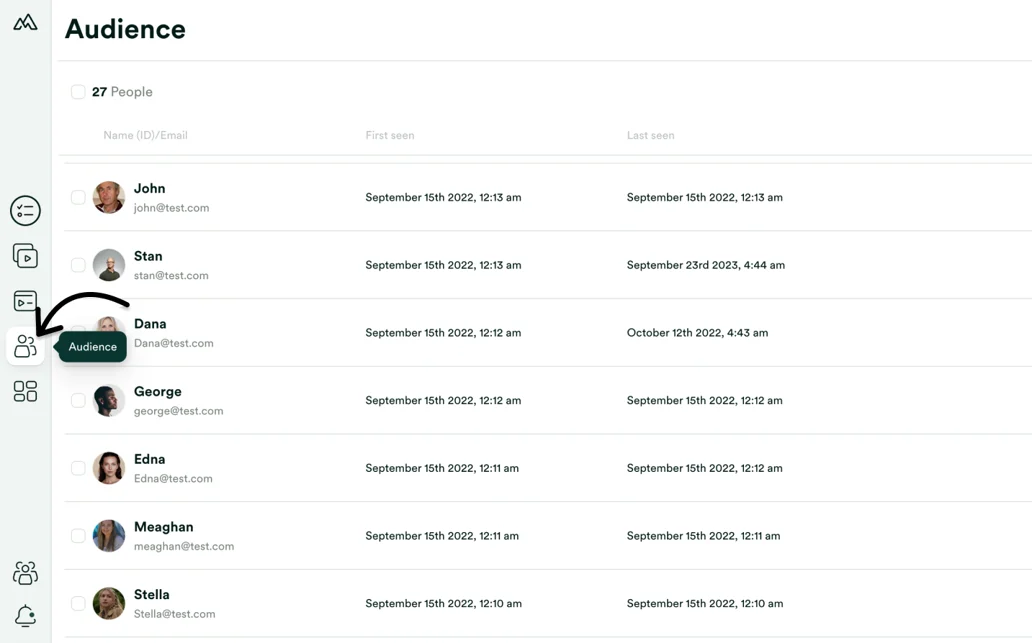Open notifications via the bell icon
This screenshot has width=1032, height=643.
24,616
